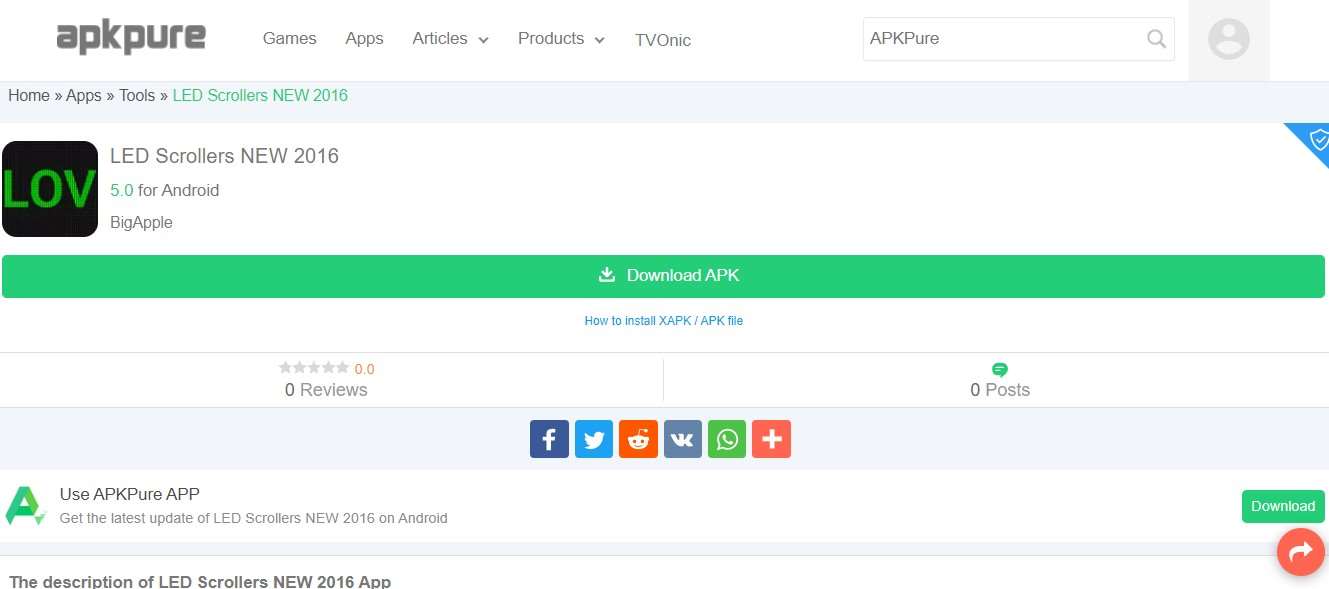Open the TVOnic navigation link
The width and height of the screenshot is (1329, 589).
point(662,40)
